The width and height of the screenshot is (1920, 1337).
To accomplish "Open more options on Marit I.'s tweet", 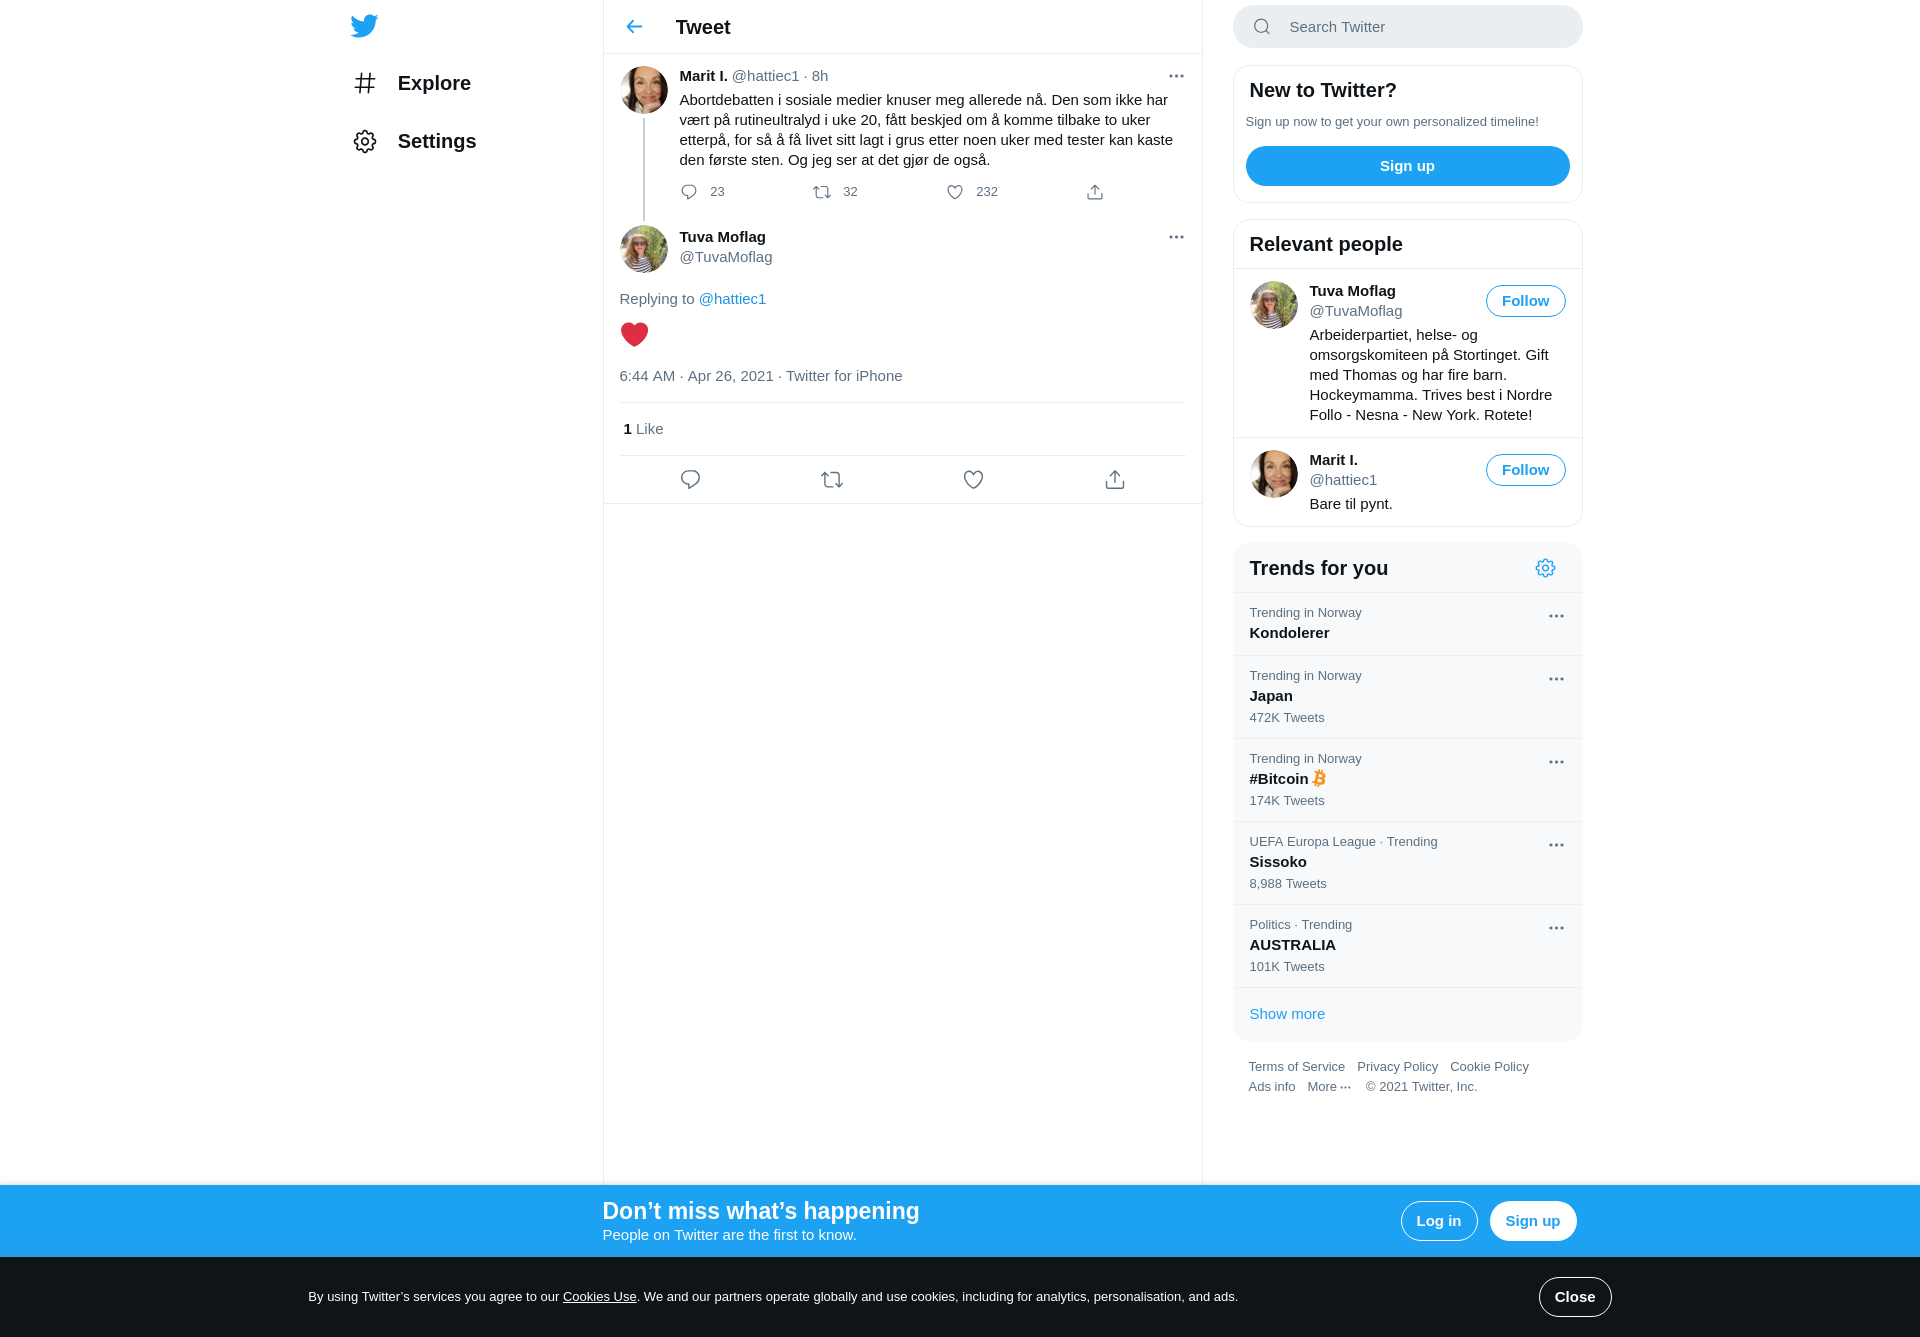I will point(1176,76).
